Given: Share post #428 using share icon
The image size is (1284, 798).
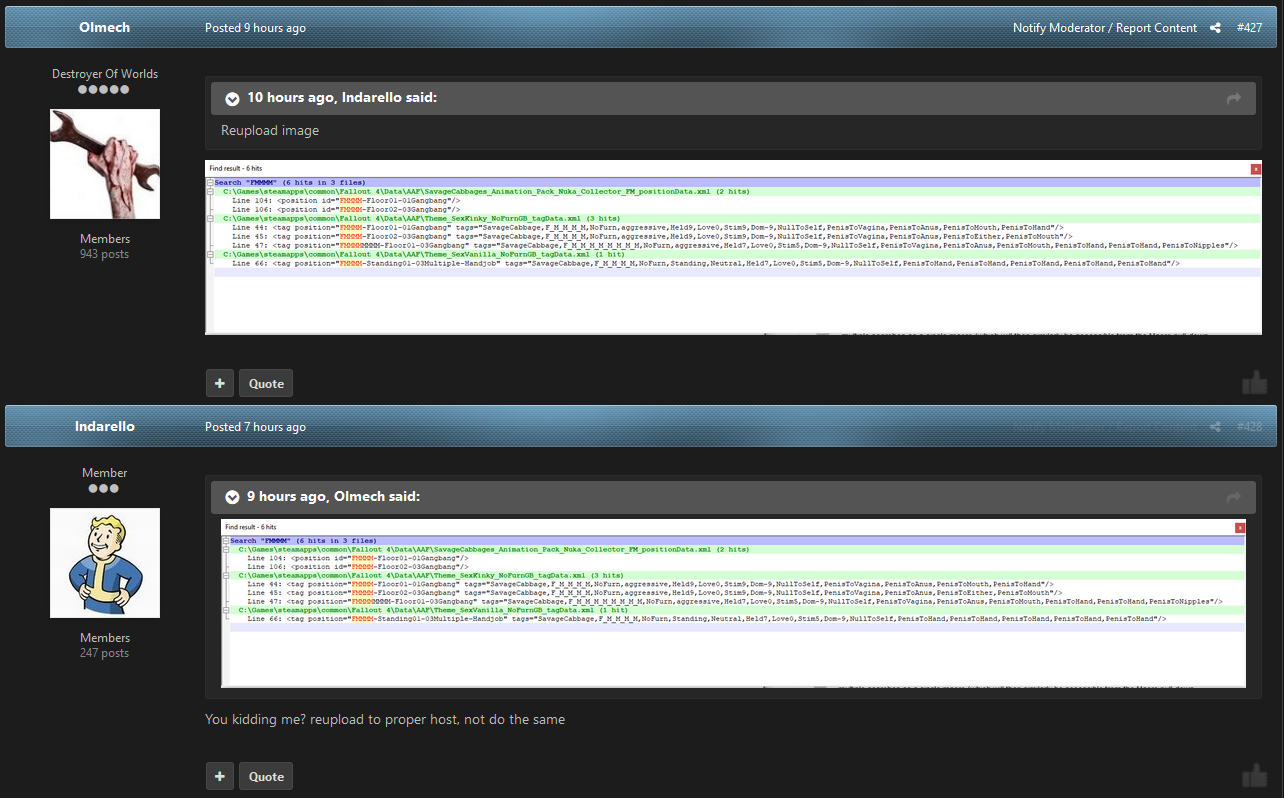Looking at the screenshot, I should tap(1215, 427).
